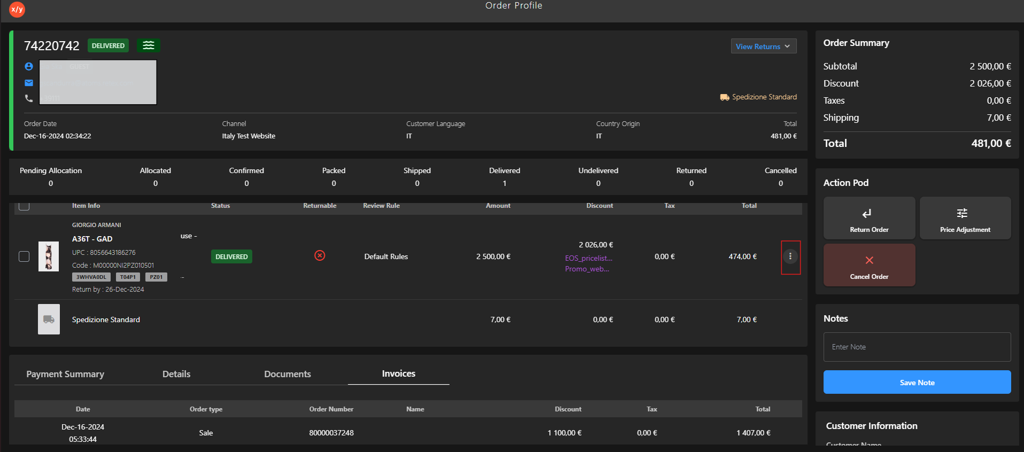Click the DELIVERED status badge in item row
1024x452 pixels.
231,257
